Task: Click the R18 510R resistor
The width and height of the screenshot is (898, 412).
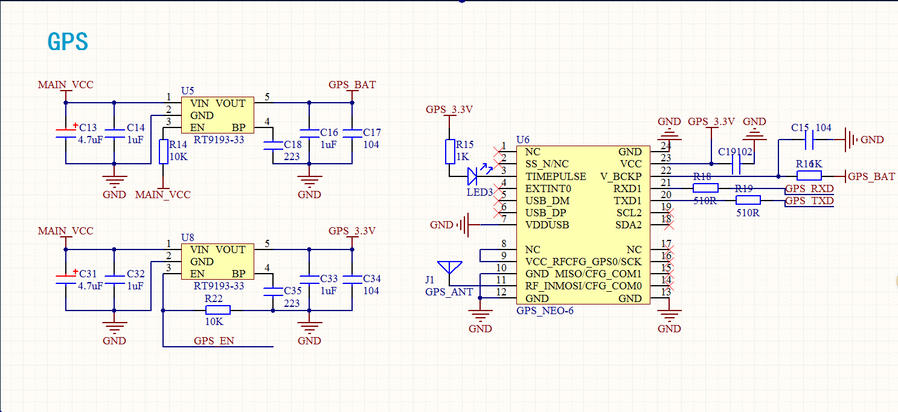Action: pos(705,187)
